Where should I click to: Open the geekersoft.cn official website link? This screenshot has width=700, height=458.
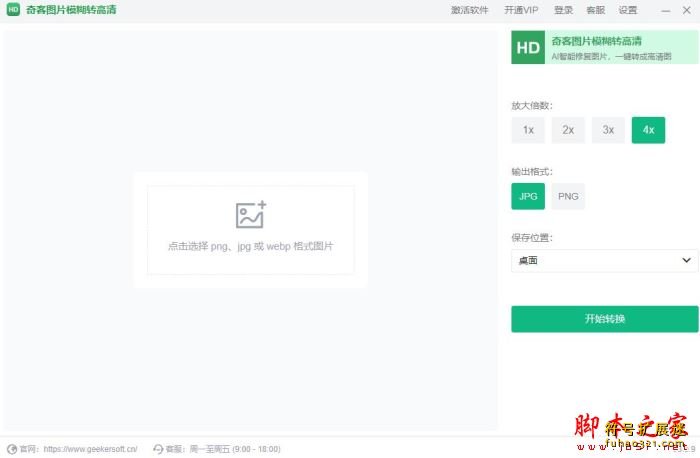click(x=90, y=449)
